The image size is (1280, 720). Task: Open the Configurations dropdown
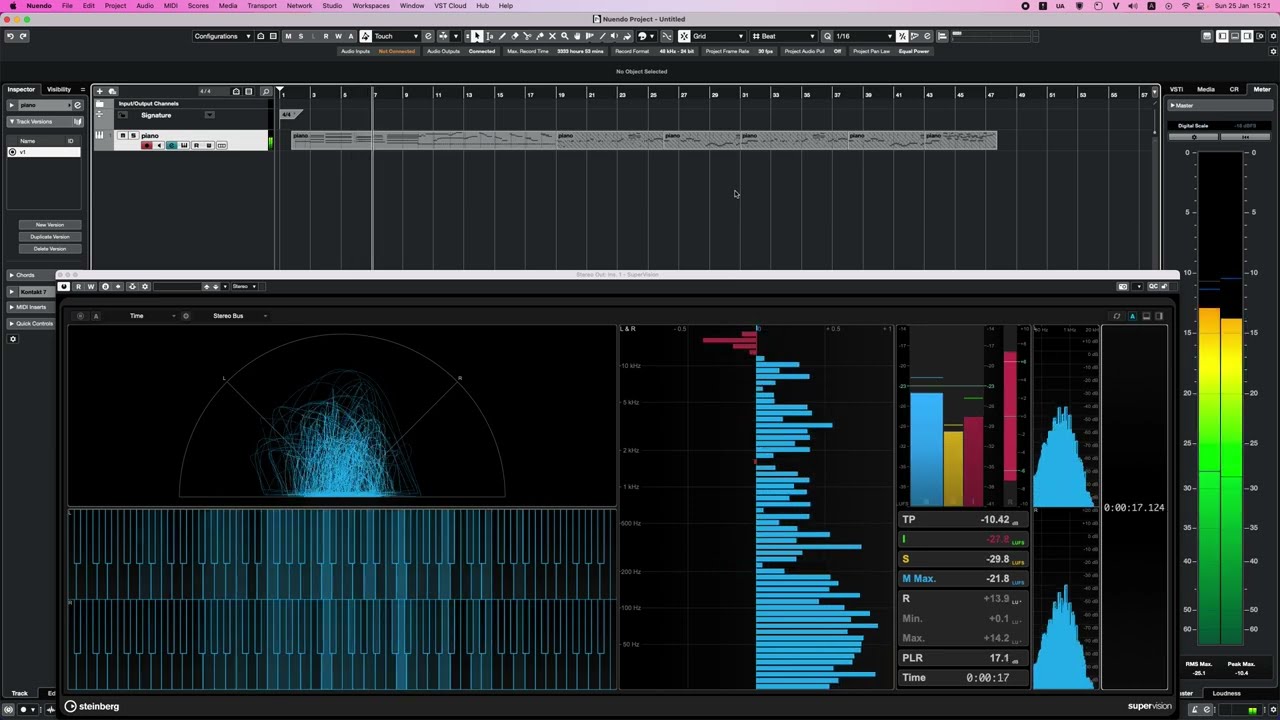[223, 36]
